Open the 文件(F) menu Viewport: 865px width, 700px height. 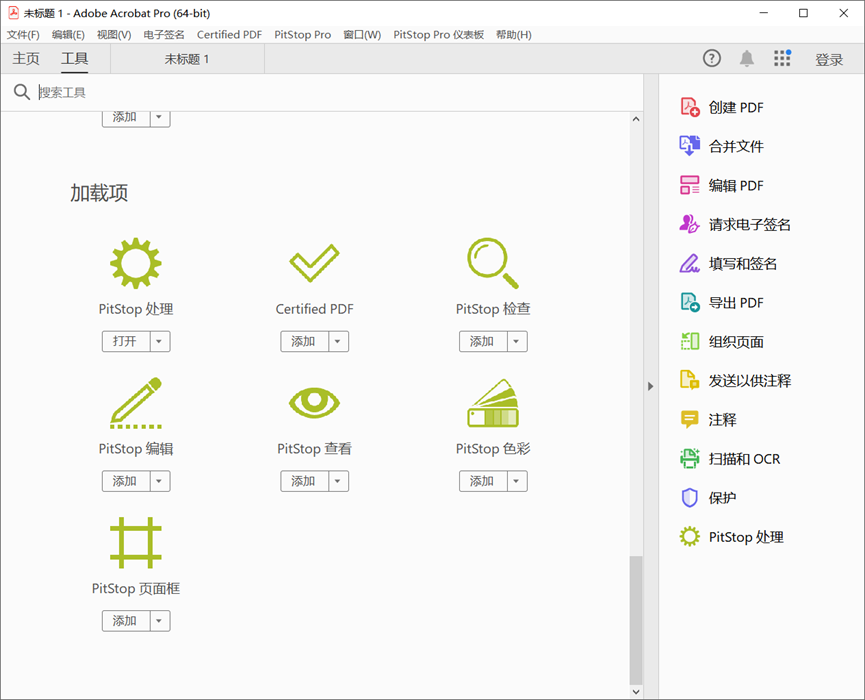click(23, 35)
